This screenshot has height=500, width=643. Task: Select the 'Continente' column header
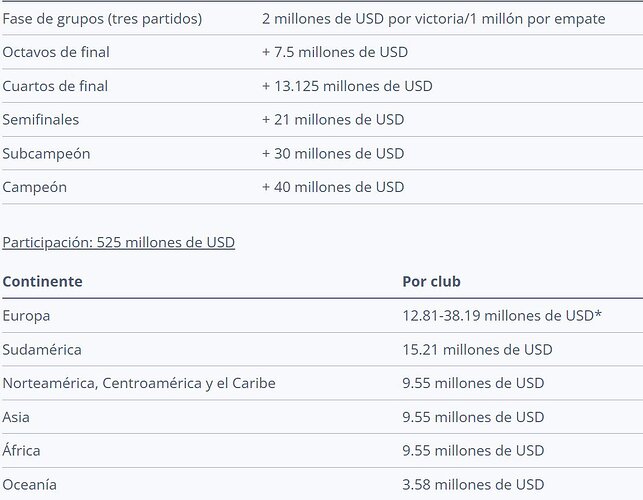point(42,281)
